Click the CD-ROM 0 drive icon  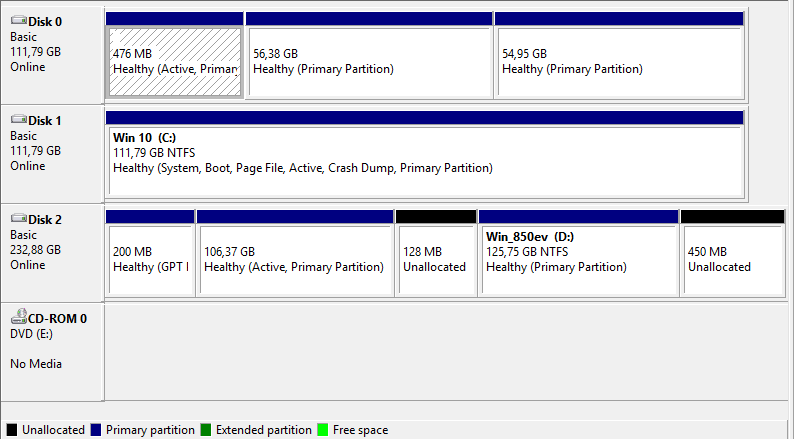17,318
